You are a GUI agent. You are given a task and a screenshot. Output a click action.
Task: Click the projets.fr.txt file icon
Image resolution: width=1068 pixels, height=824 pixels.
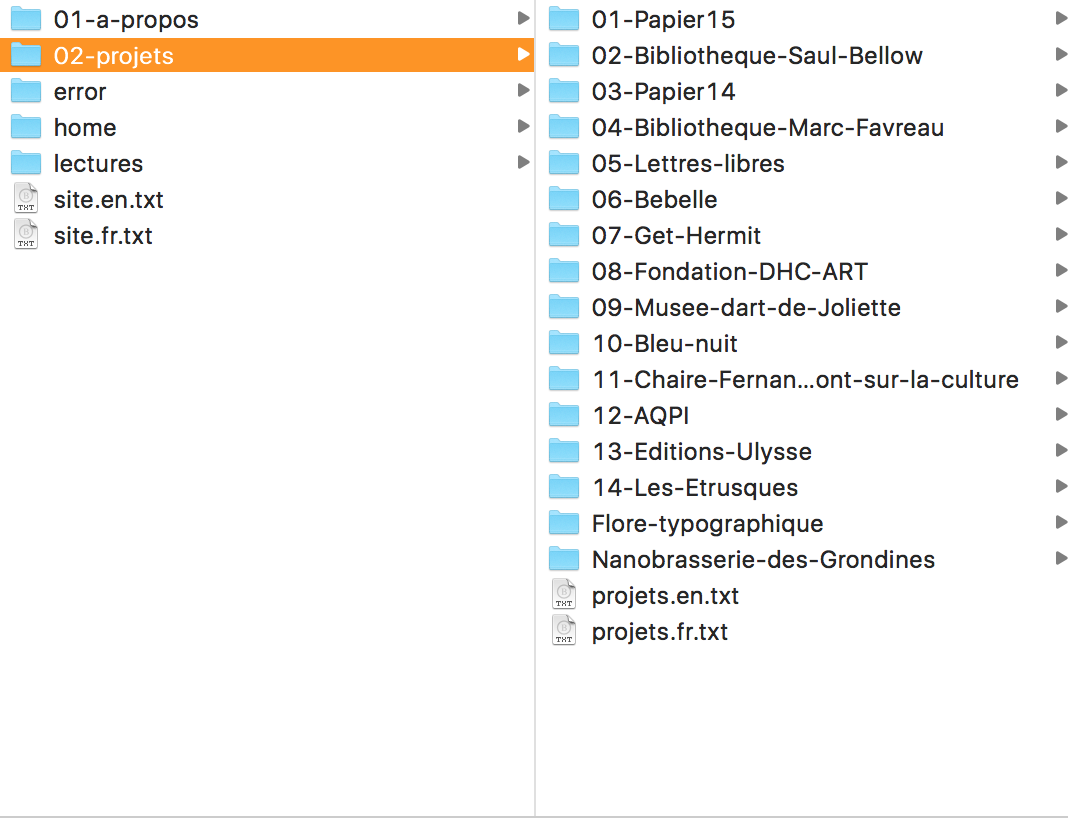pos(564,631)
